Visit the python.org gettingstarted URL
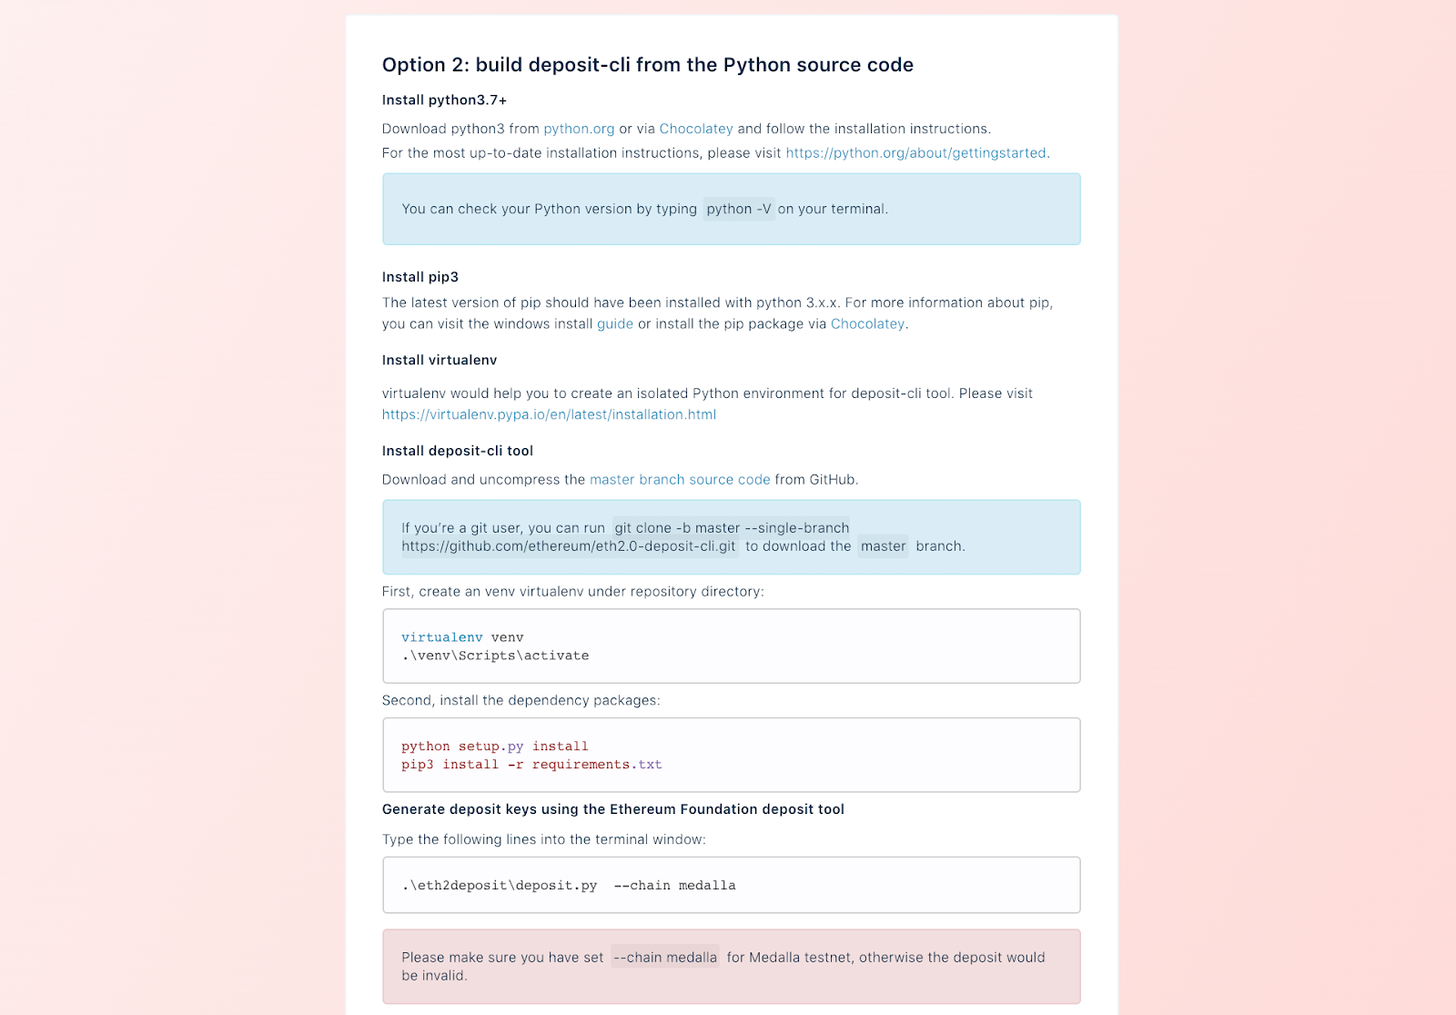1456x1015 pixels. [x=915, y=153]
